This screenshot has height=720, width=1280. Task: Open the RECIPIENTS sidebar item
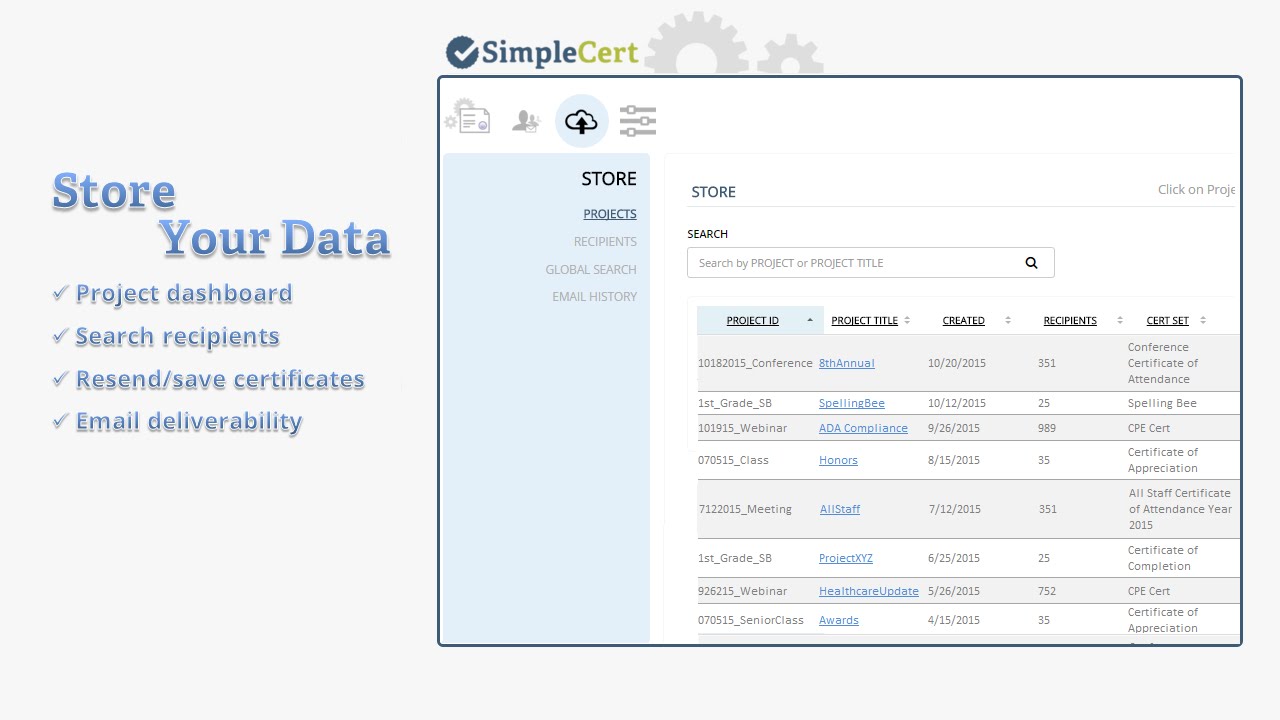[605, 242]
